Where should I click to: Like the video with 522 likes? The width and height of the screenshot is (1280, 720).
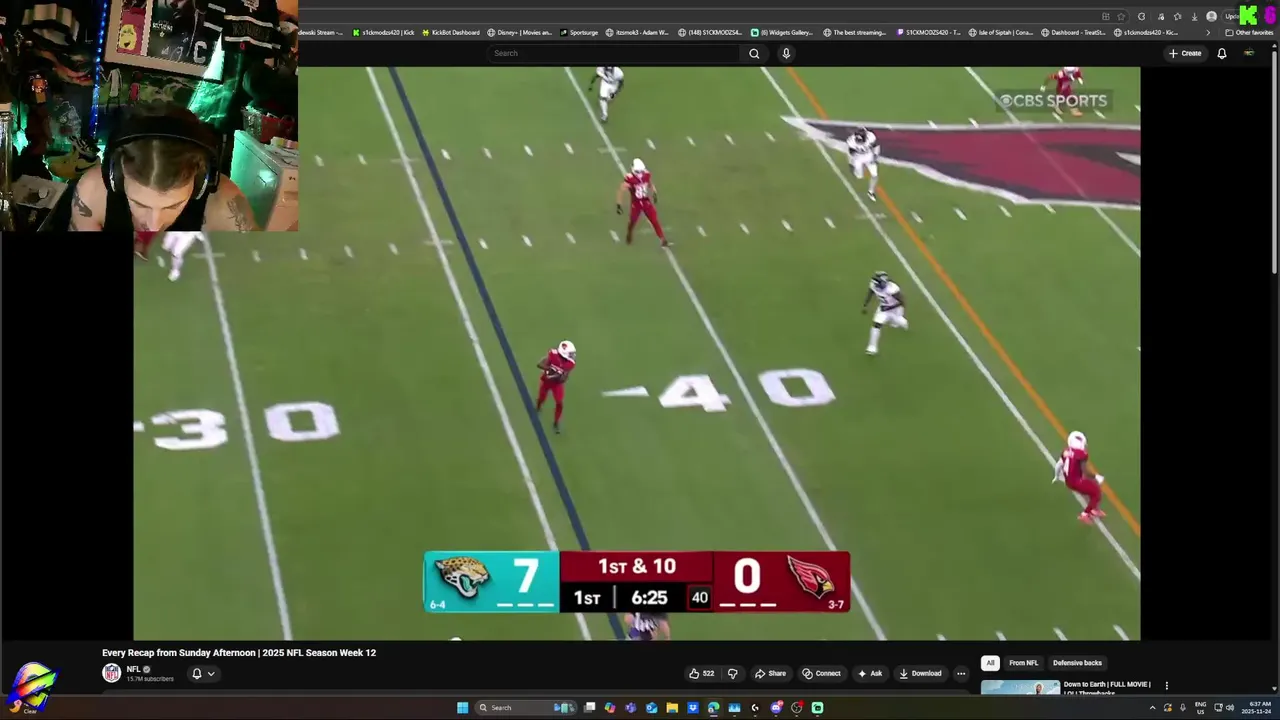coord(702,673)
